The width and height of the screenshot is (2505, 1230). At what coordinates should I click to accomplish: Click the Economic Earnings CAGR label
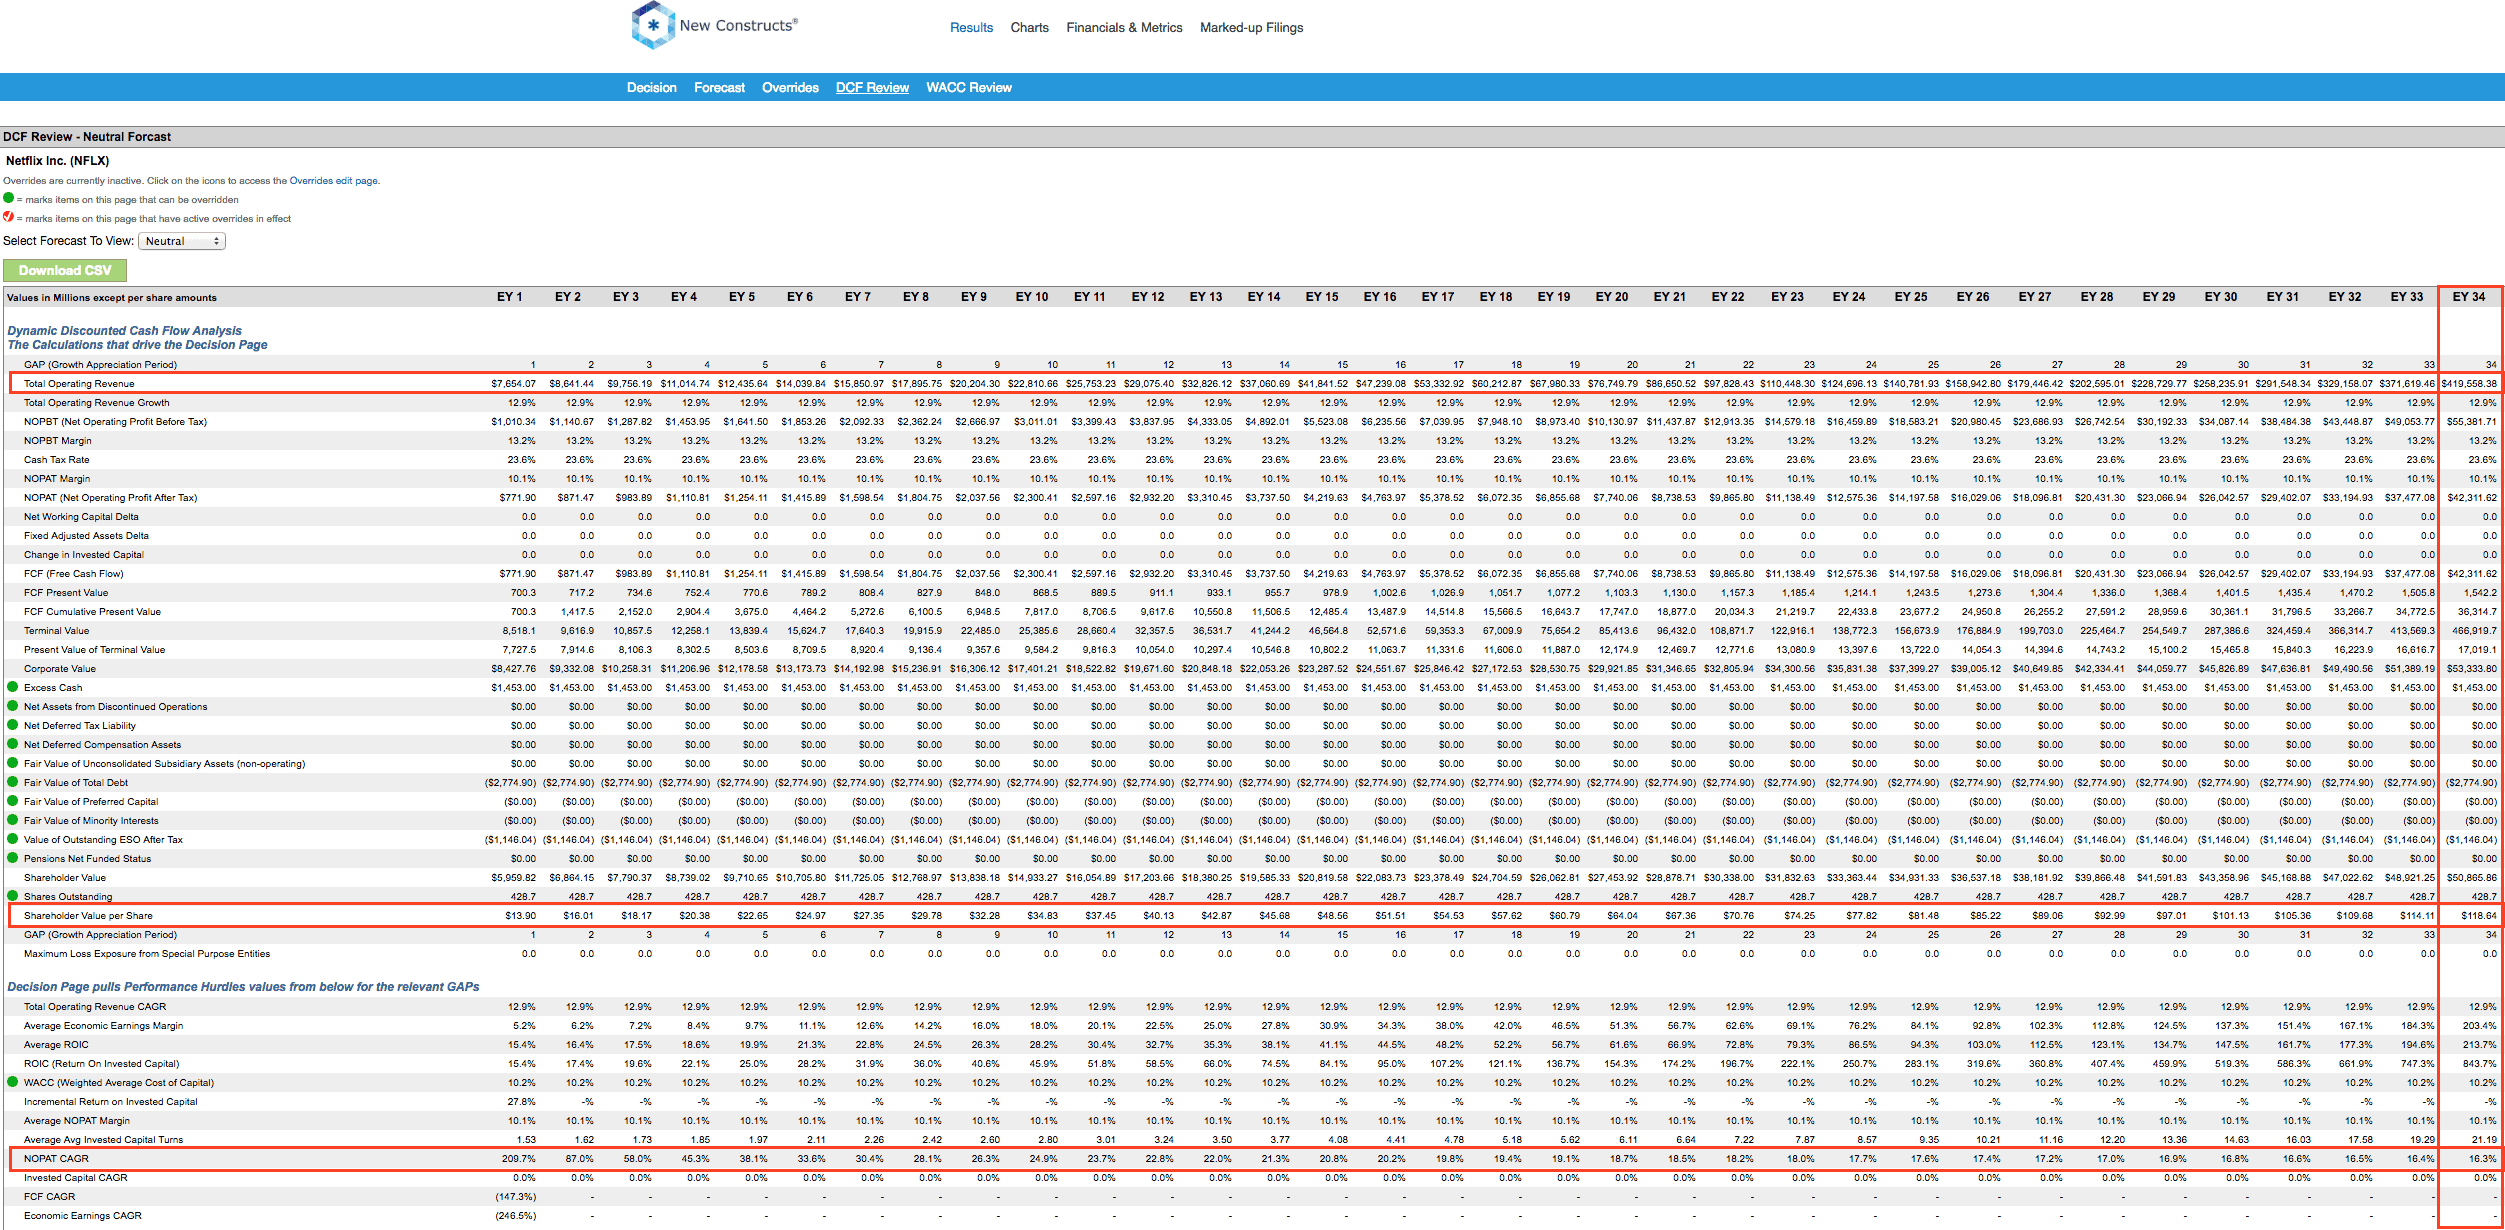point(83,1215)
